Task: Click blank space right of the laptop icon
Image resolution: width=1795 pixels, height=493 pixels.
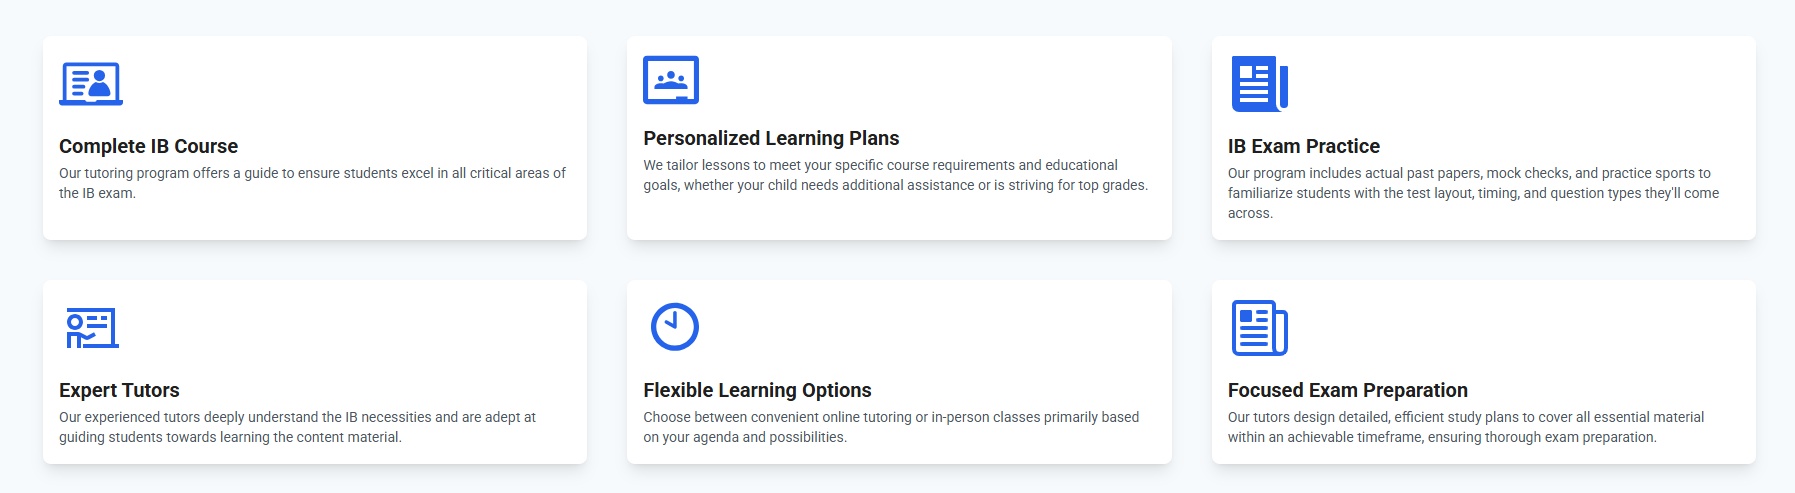Action: (x=350, y=84)
